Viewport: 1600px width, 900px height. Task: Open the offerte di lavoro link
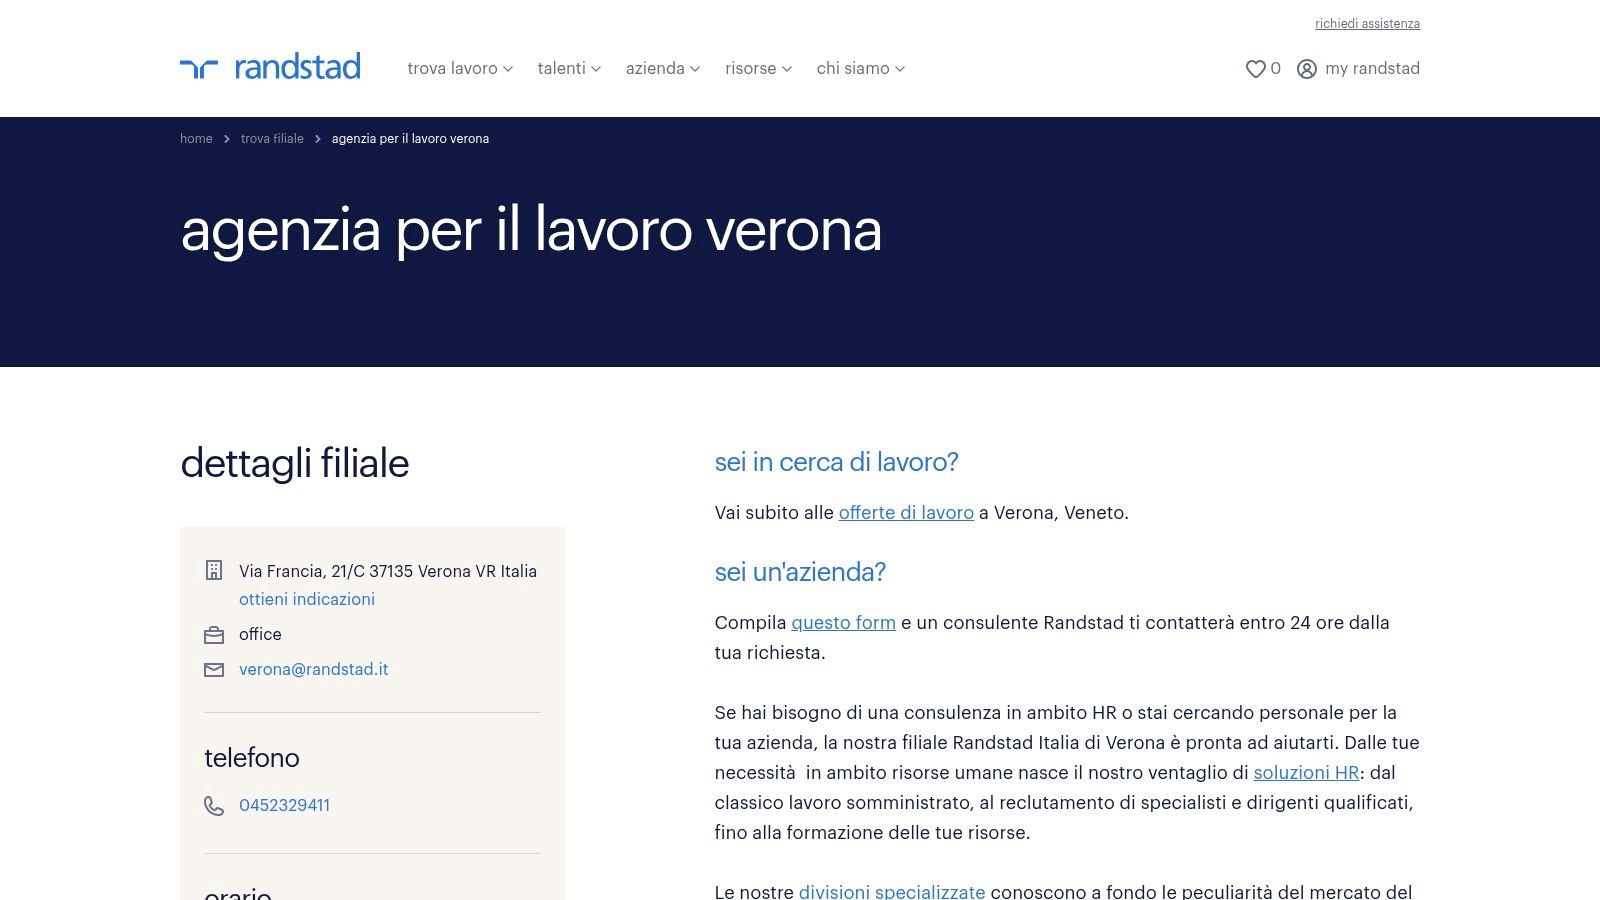pos(906,512)
